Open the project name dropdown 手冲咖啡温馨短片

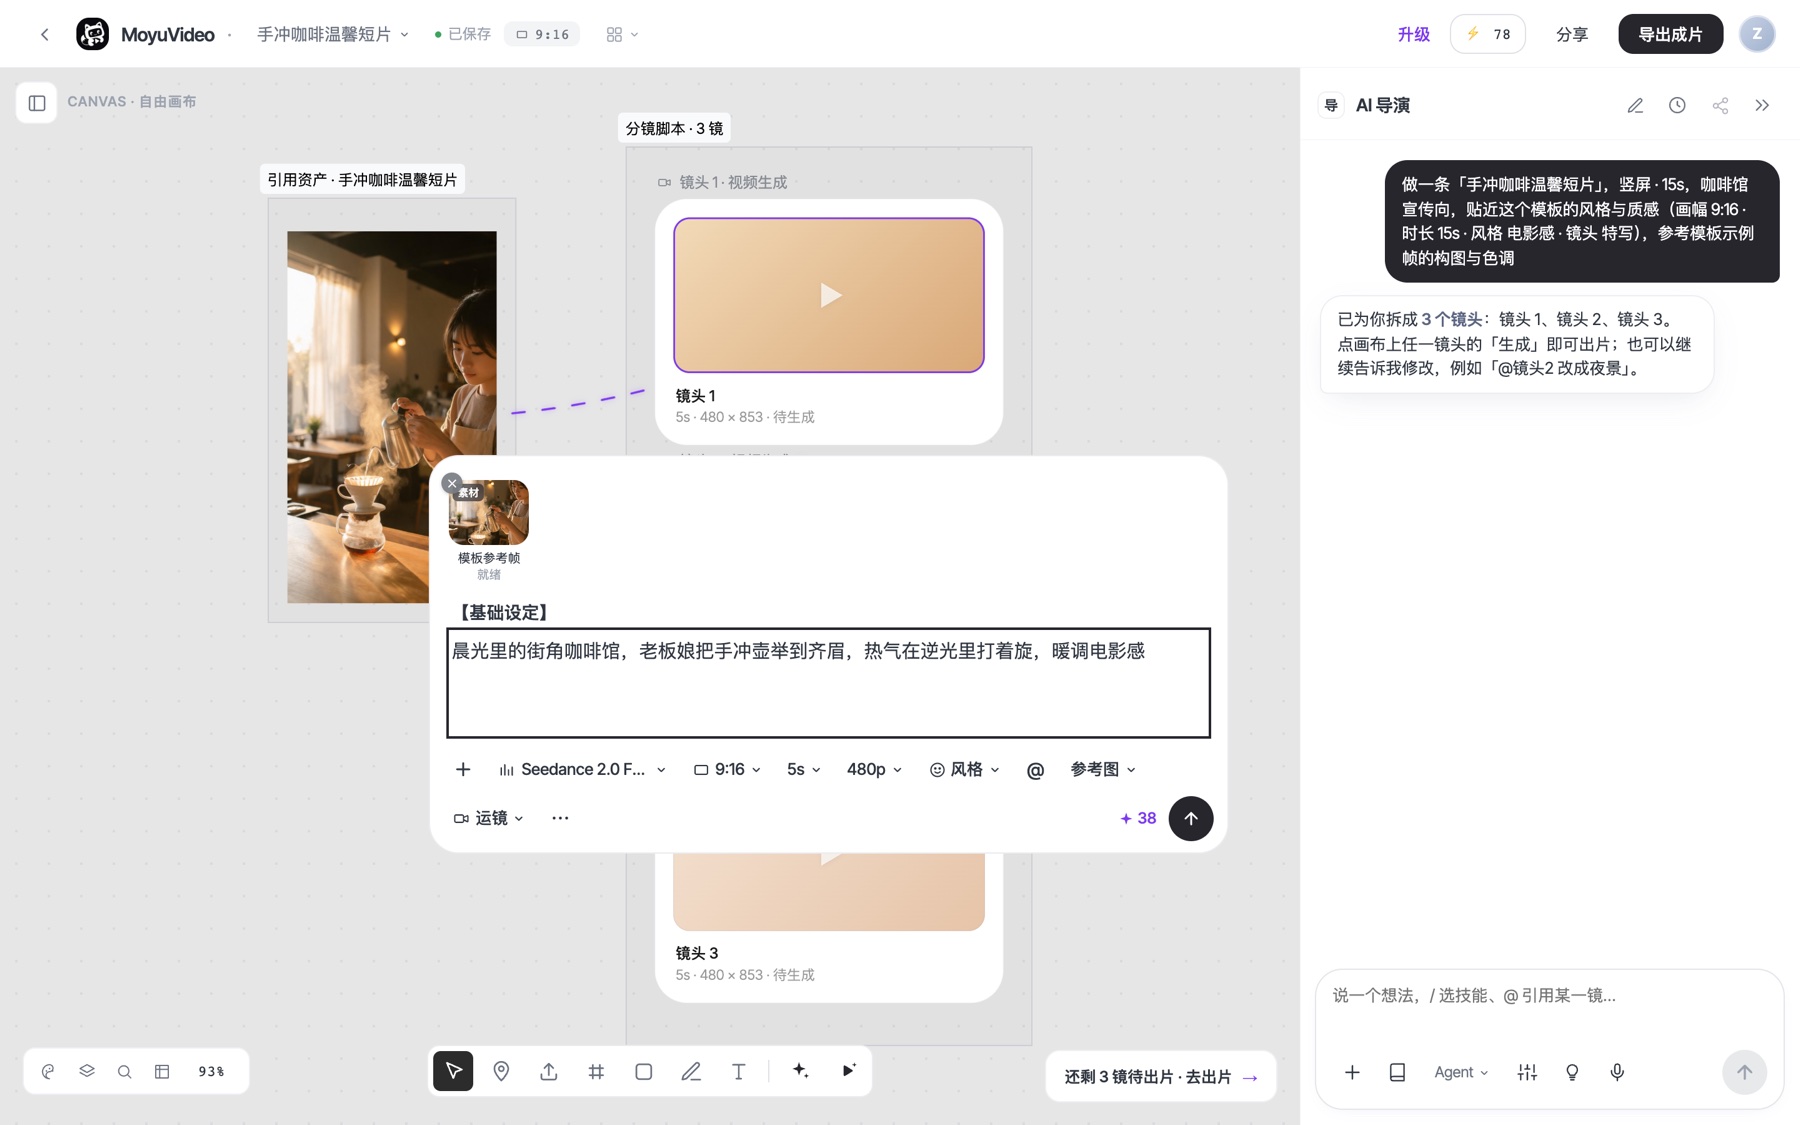333,34
